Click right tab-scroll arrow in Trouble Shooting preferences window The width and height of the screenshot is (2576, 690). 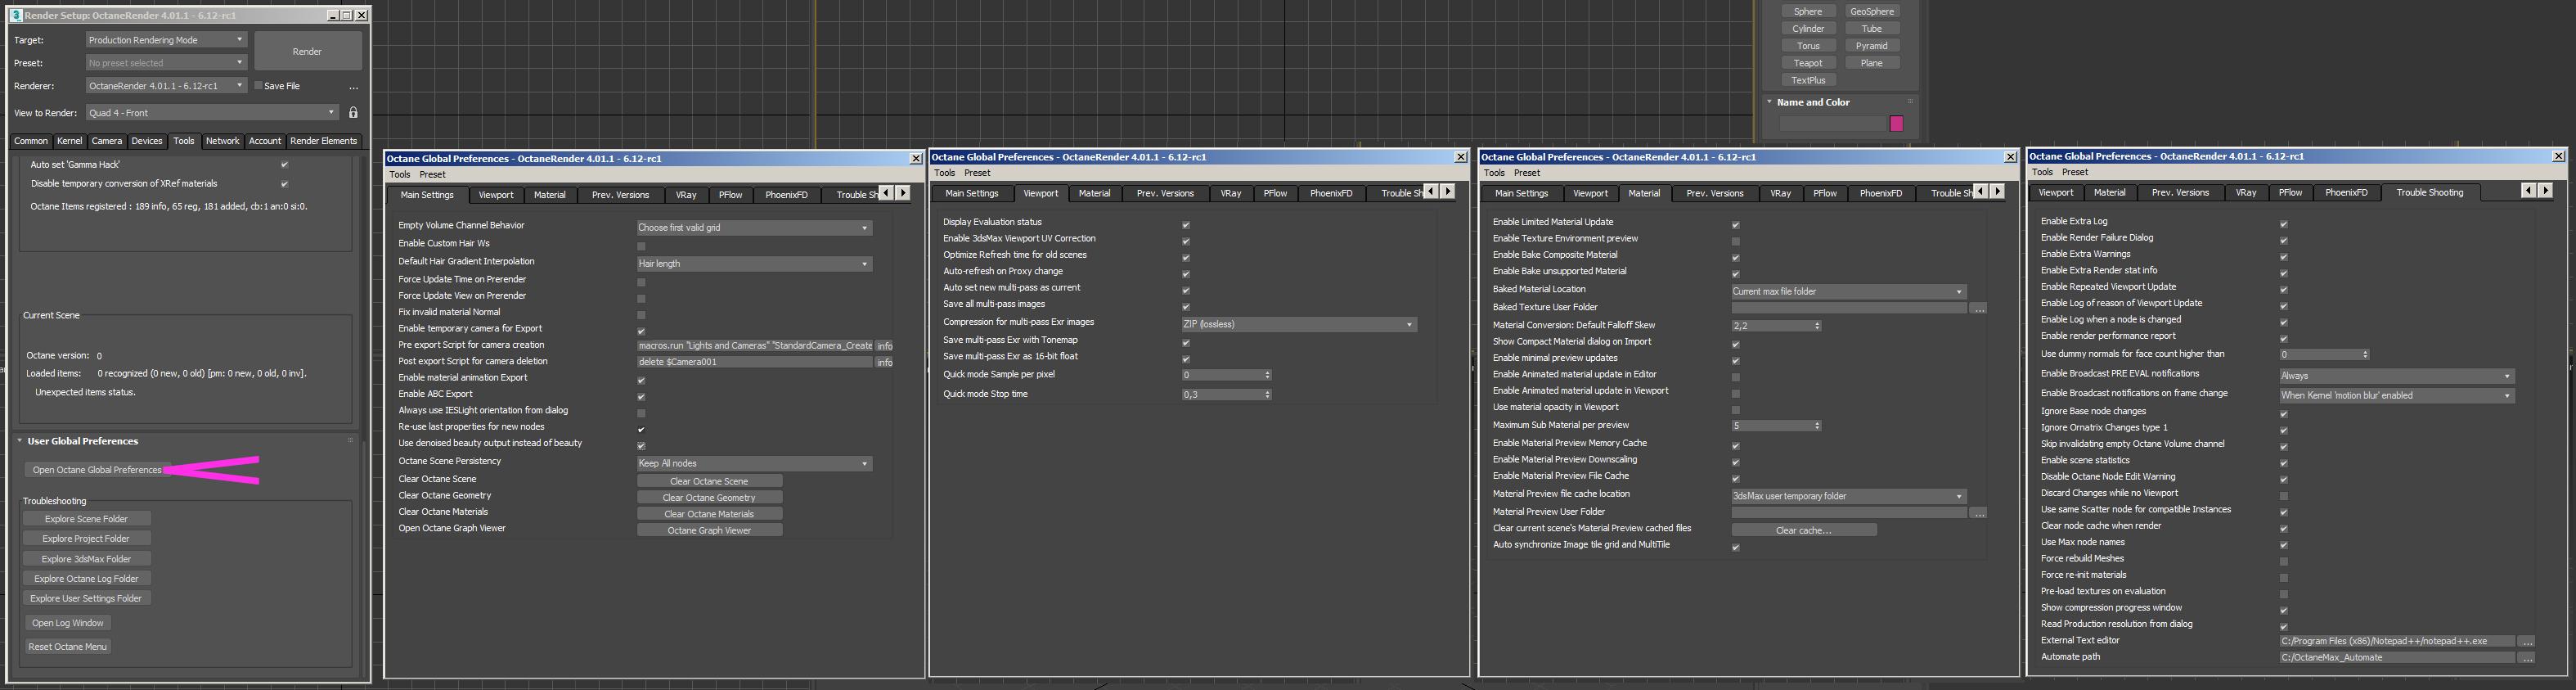(2545, 190)
